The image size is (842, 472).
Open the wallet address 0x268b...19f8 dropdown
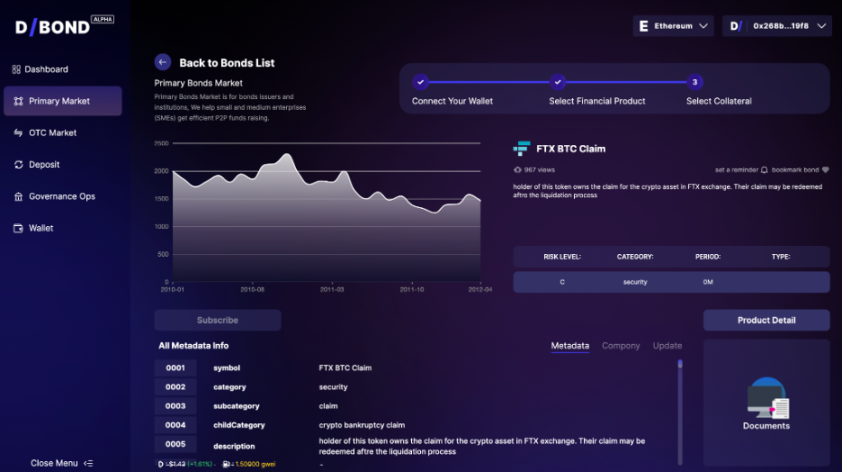[776, 26]
